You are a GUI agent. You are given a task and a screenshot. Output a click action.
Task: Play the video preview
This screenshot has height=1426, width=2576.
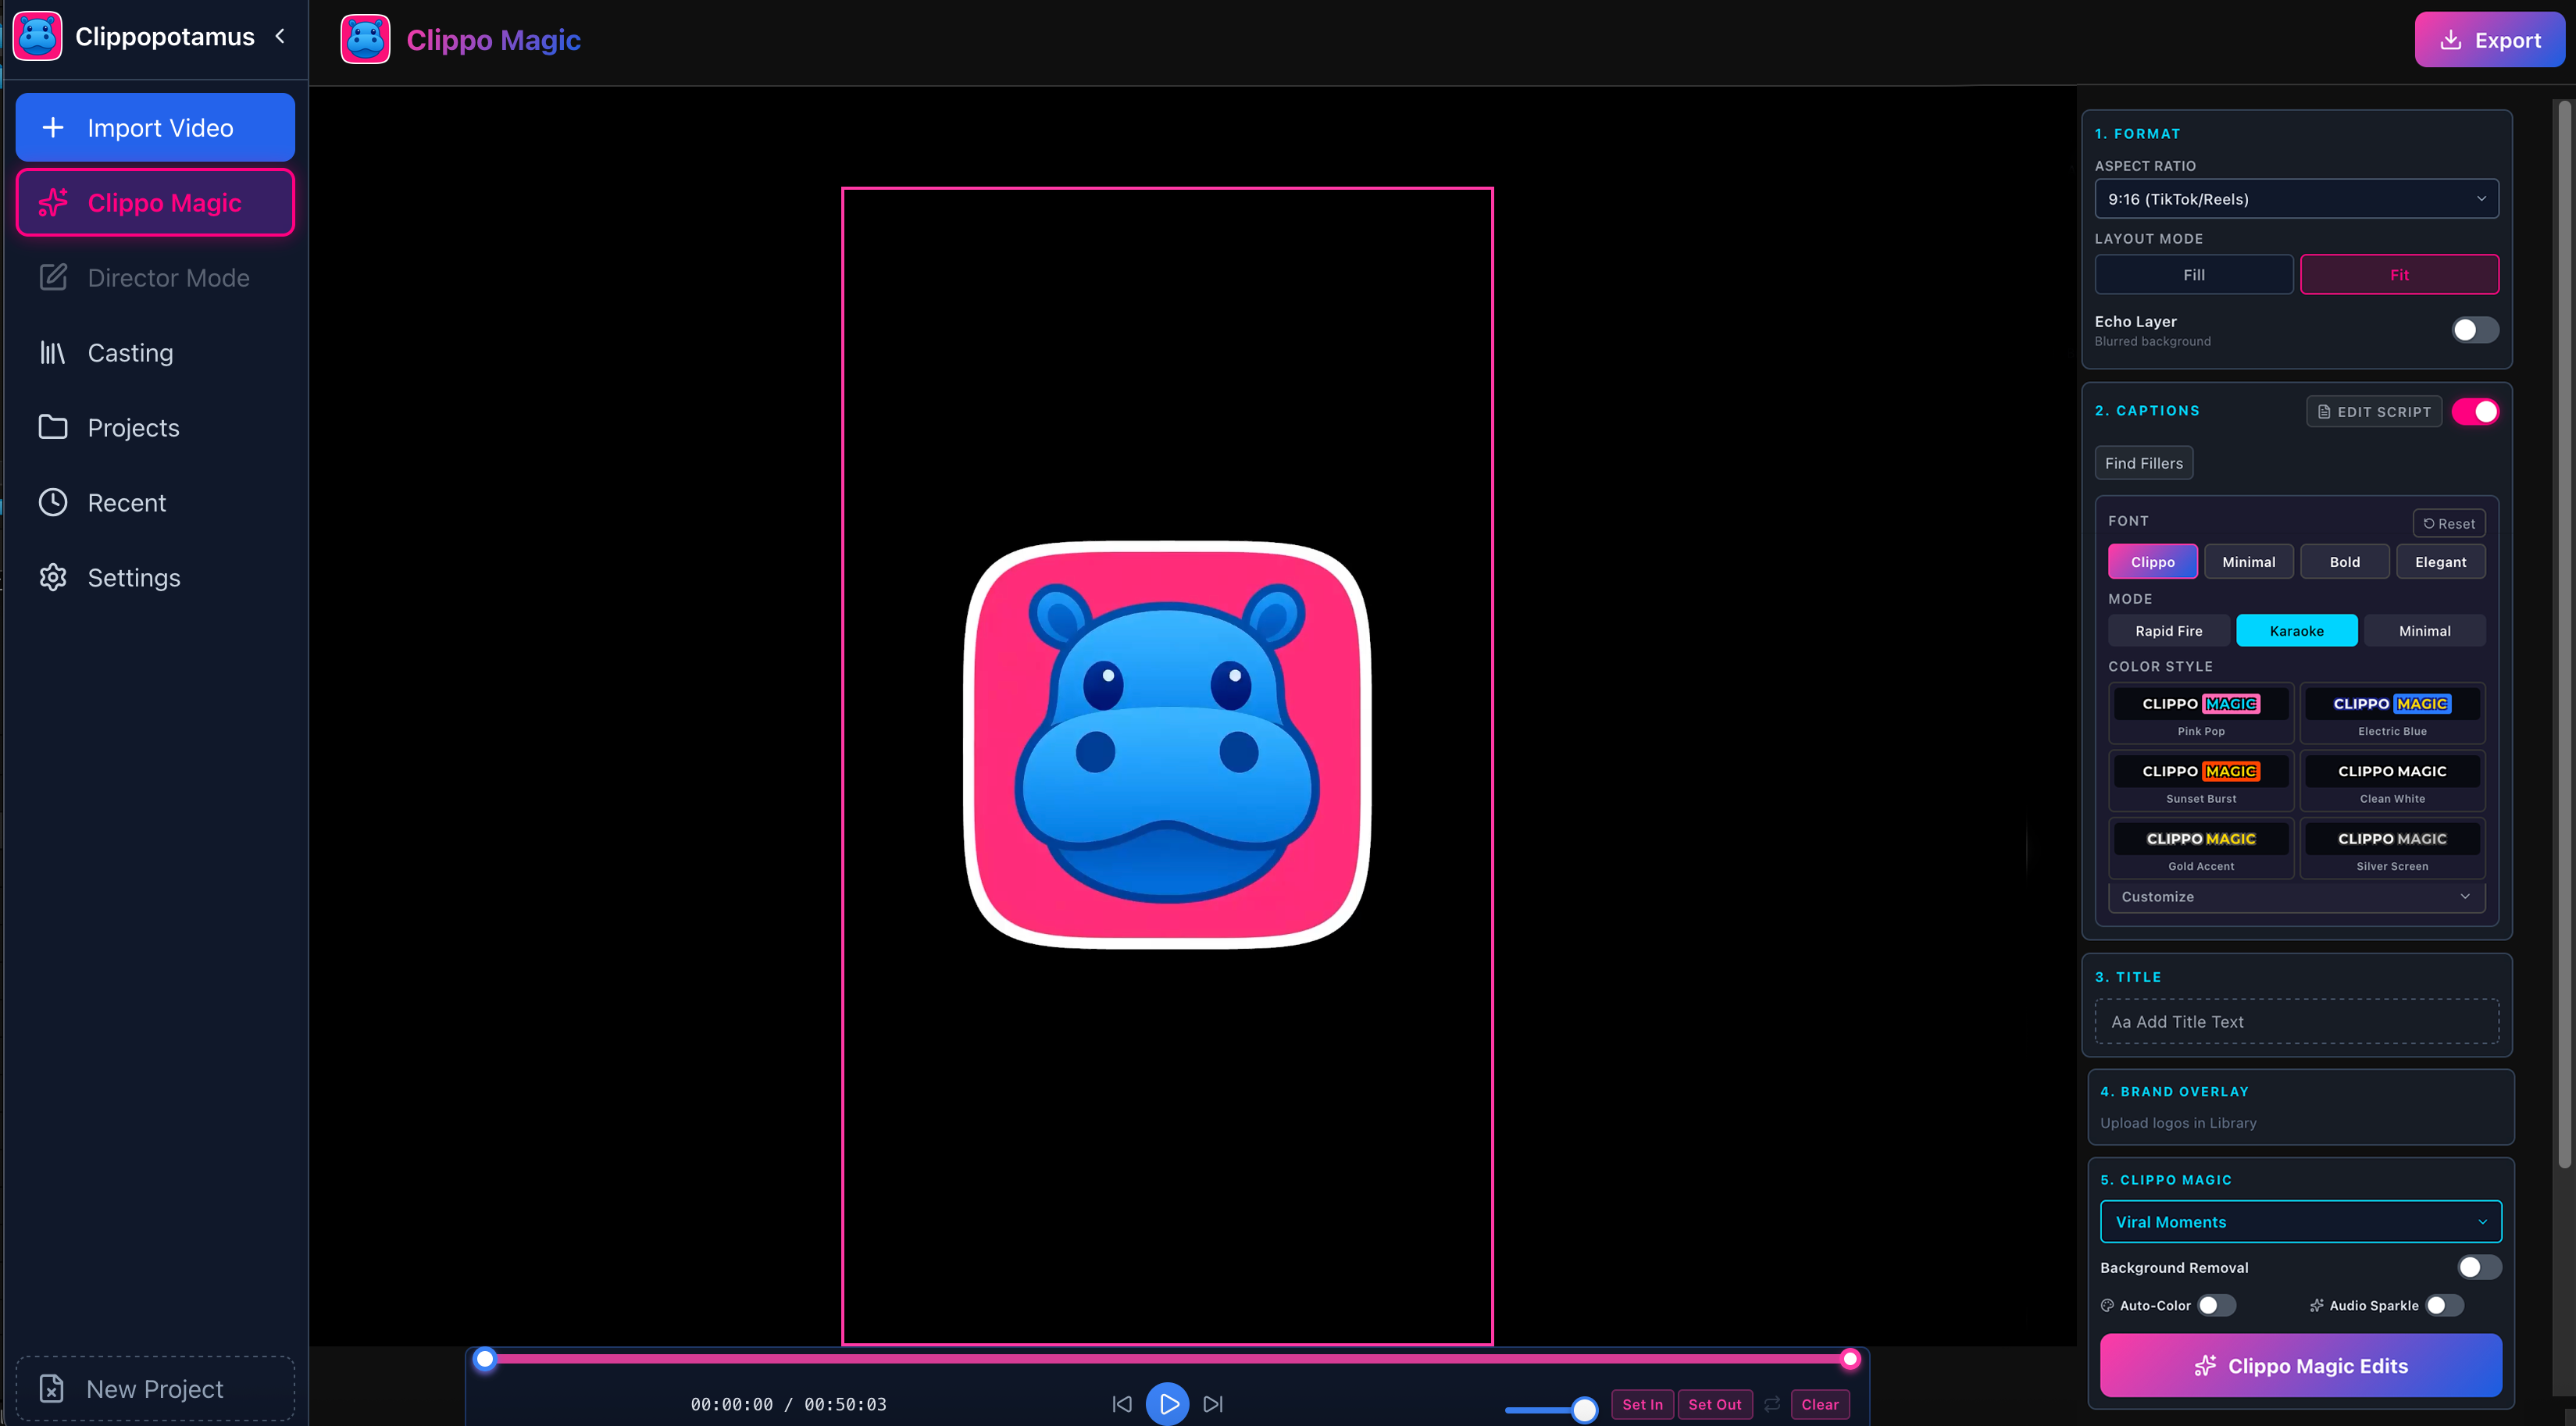[x=1167, y=1404]
